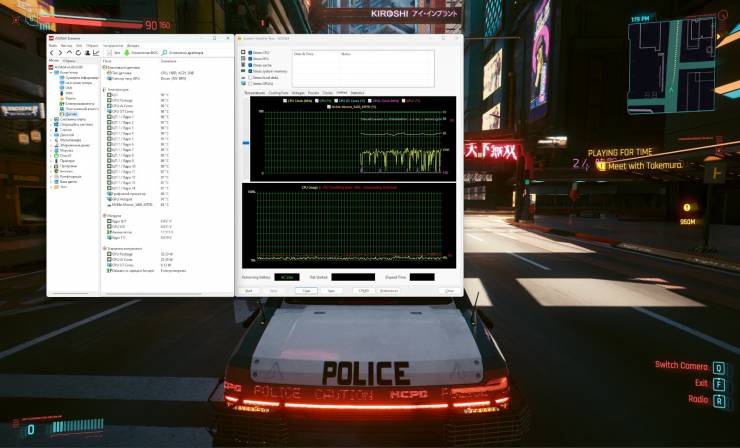The height and width of the screenshot is (448, 740).
Task: Click the Refresh icon in AIDA64 toolbar
Action: (78, 53)
